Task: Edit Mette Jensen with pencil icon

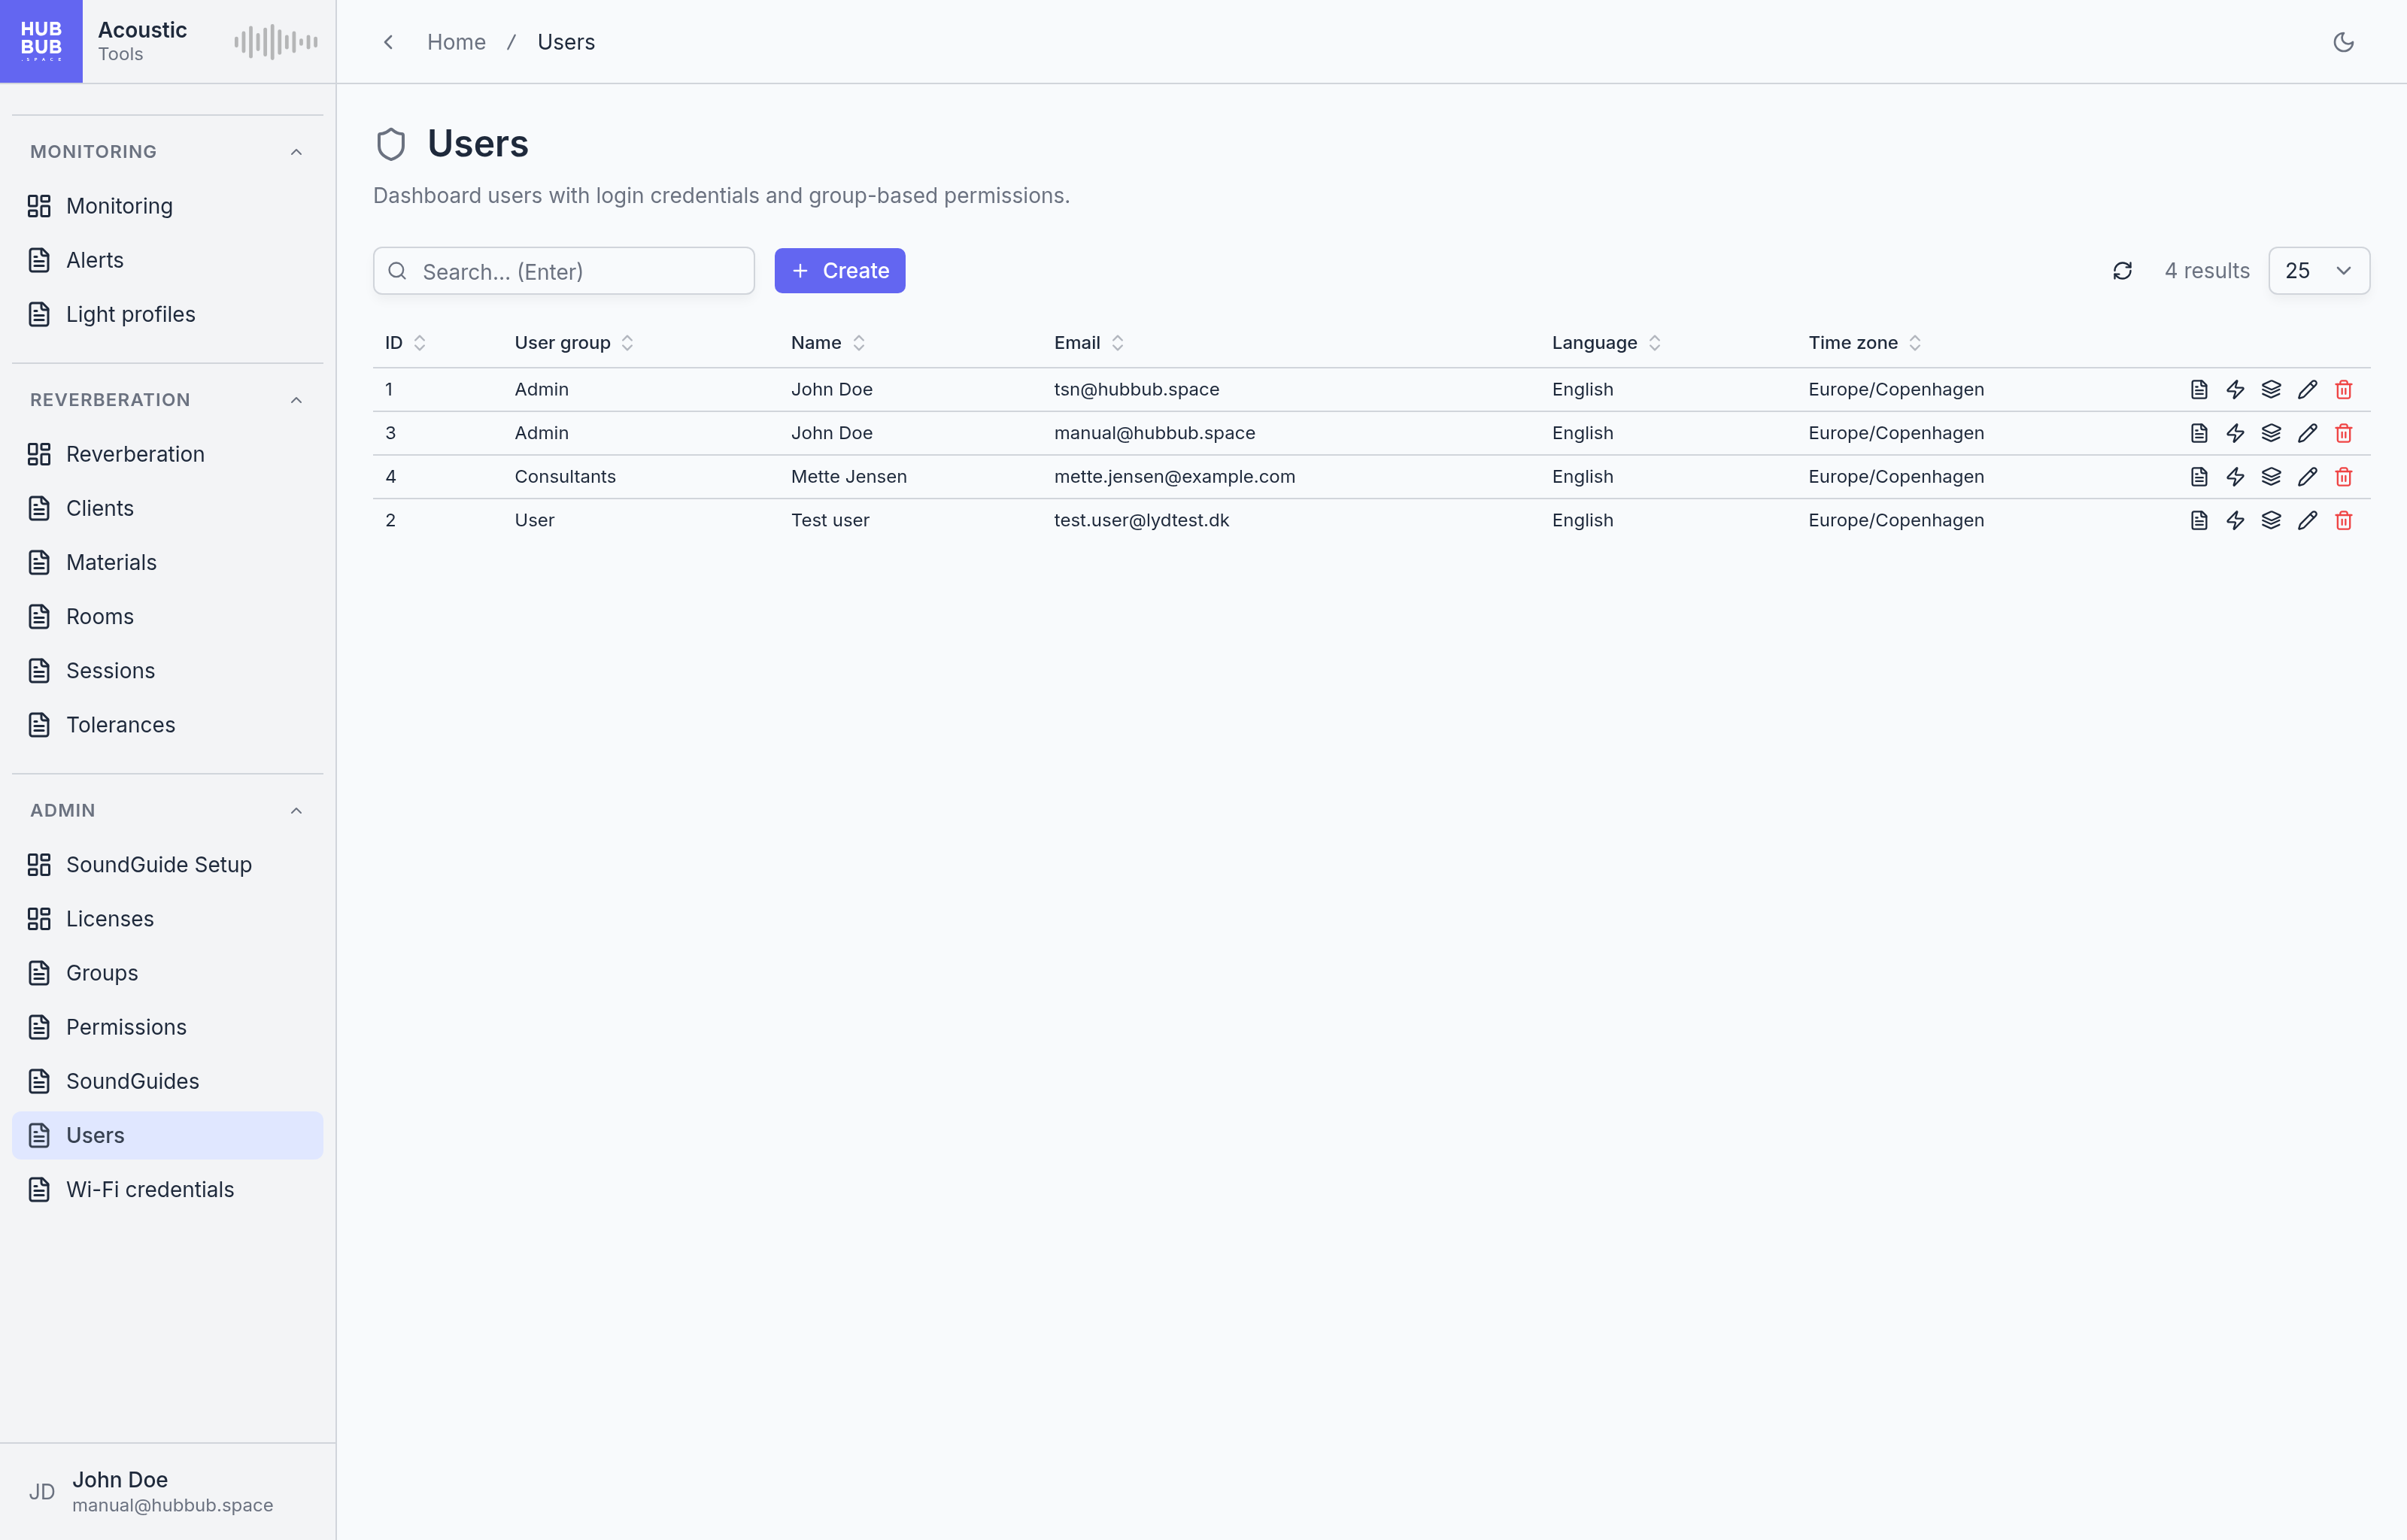Action: coord(2307,477)
